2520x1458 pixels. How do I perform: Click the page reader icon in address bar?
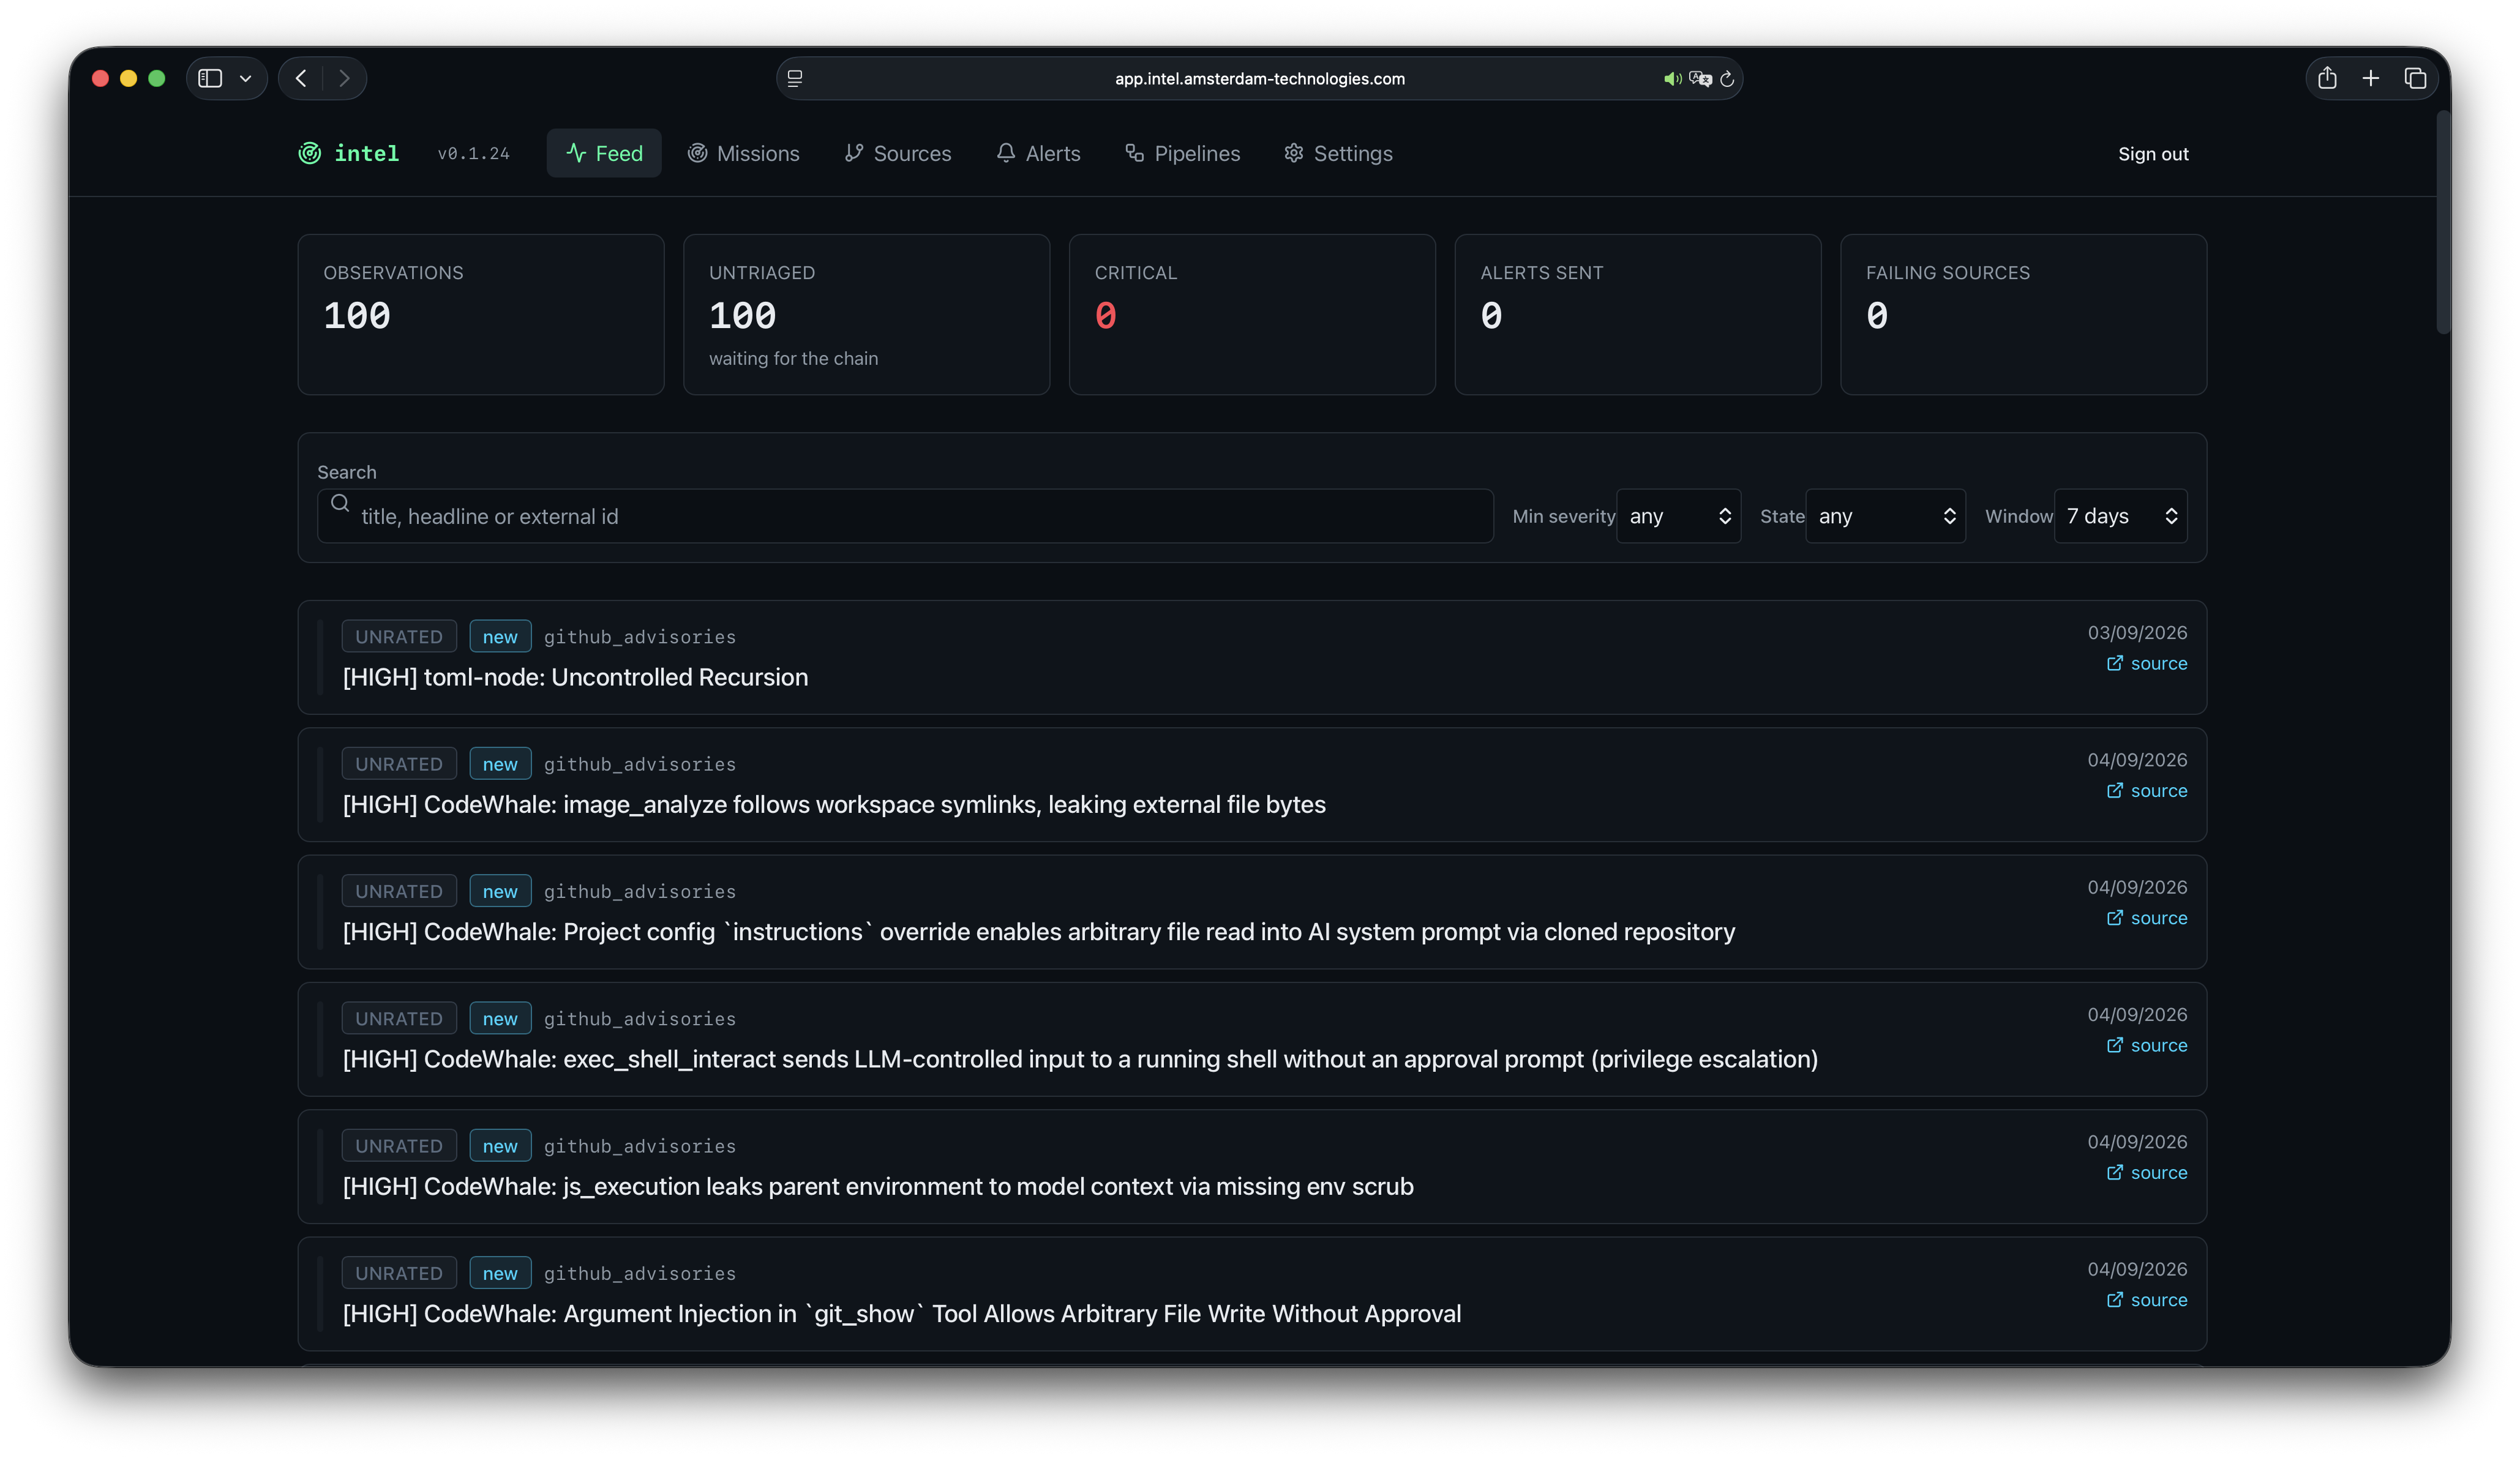pyautogui.click(x=795, y=78)
